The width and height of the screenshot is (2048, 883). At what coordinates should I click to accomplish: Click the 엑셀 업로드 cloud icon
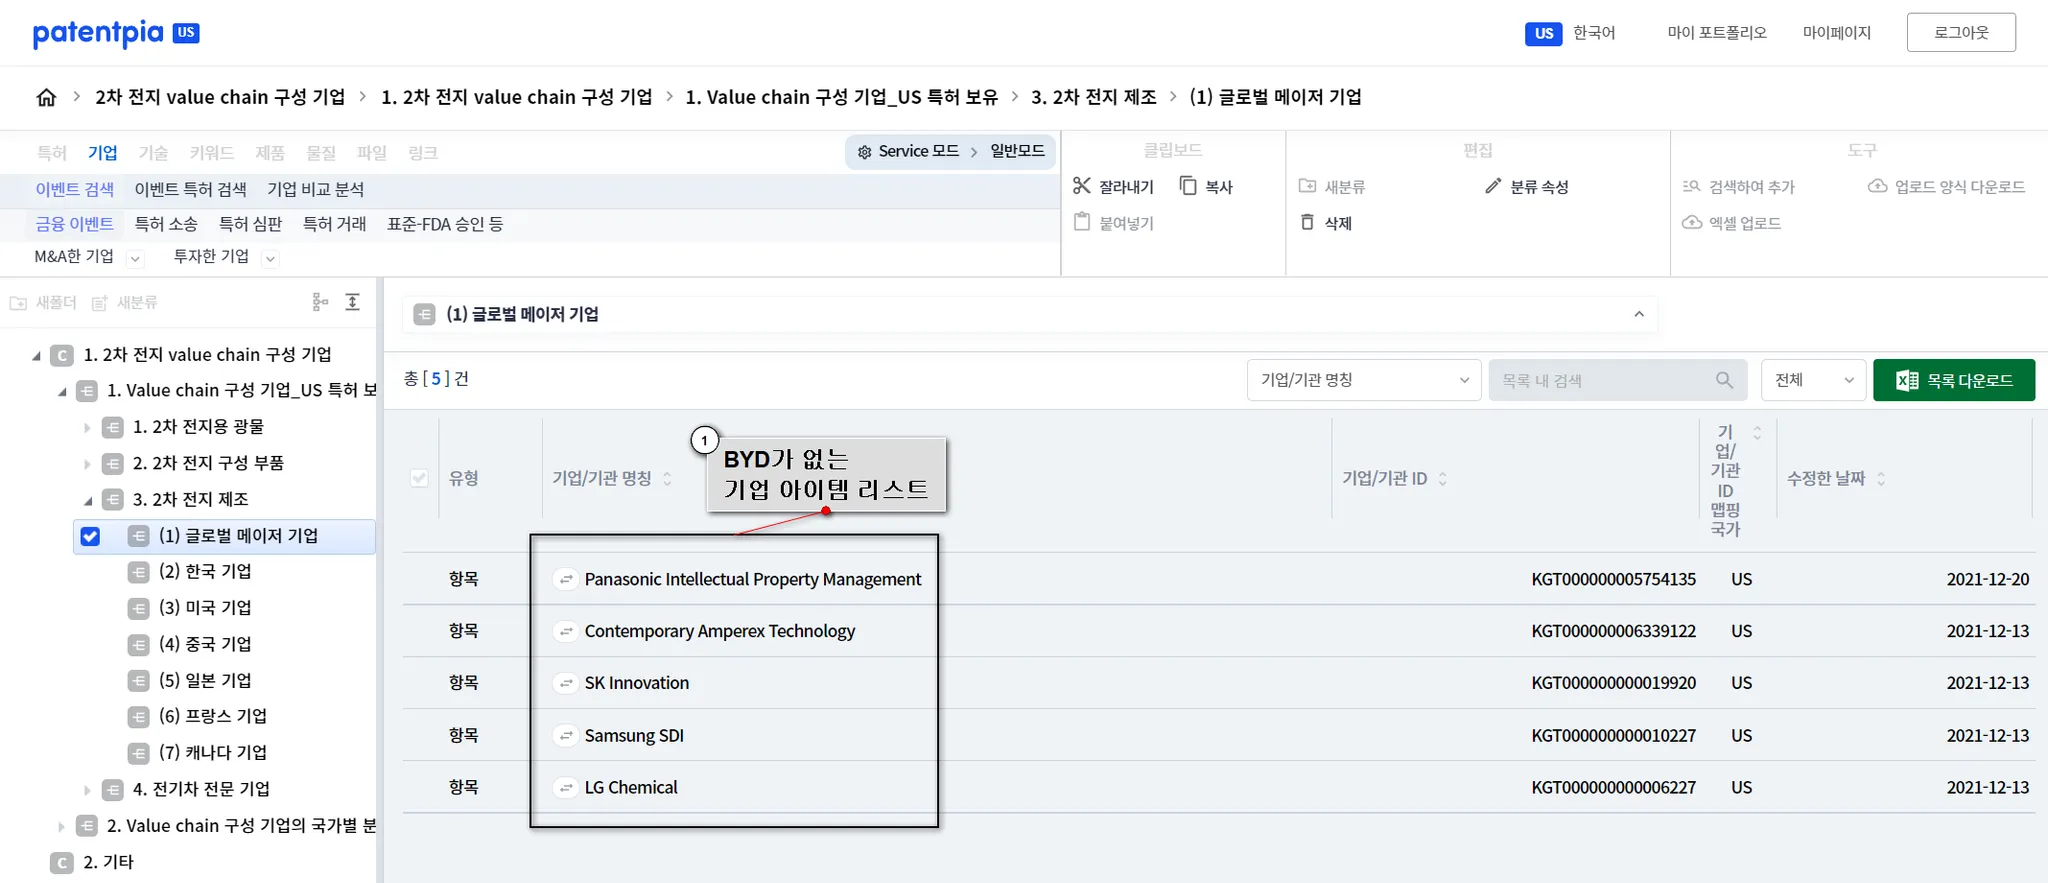click(1692, 222)
